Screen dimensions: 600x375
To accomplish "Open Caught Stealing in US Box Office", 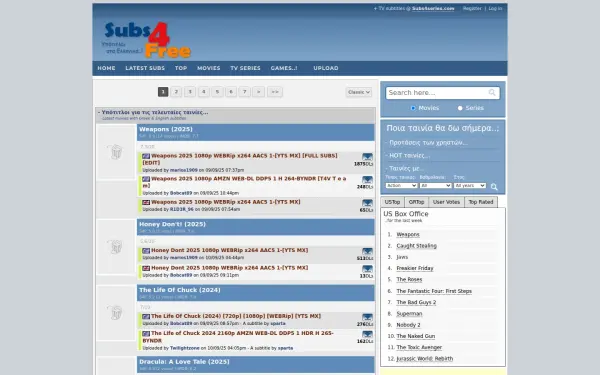I will tap(416, 246).
